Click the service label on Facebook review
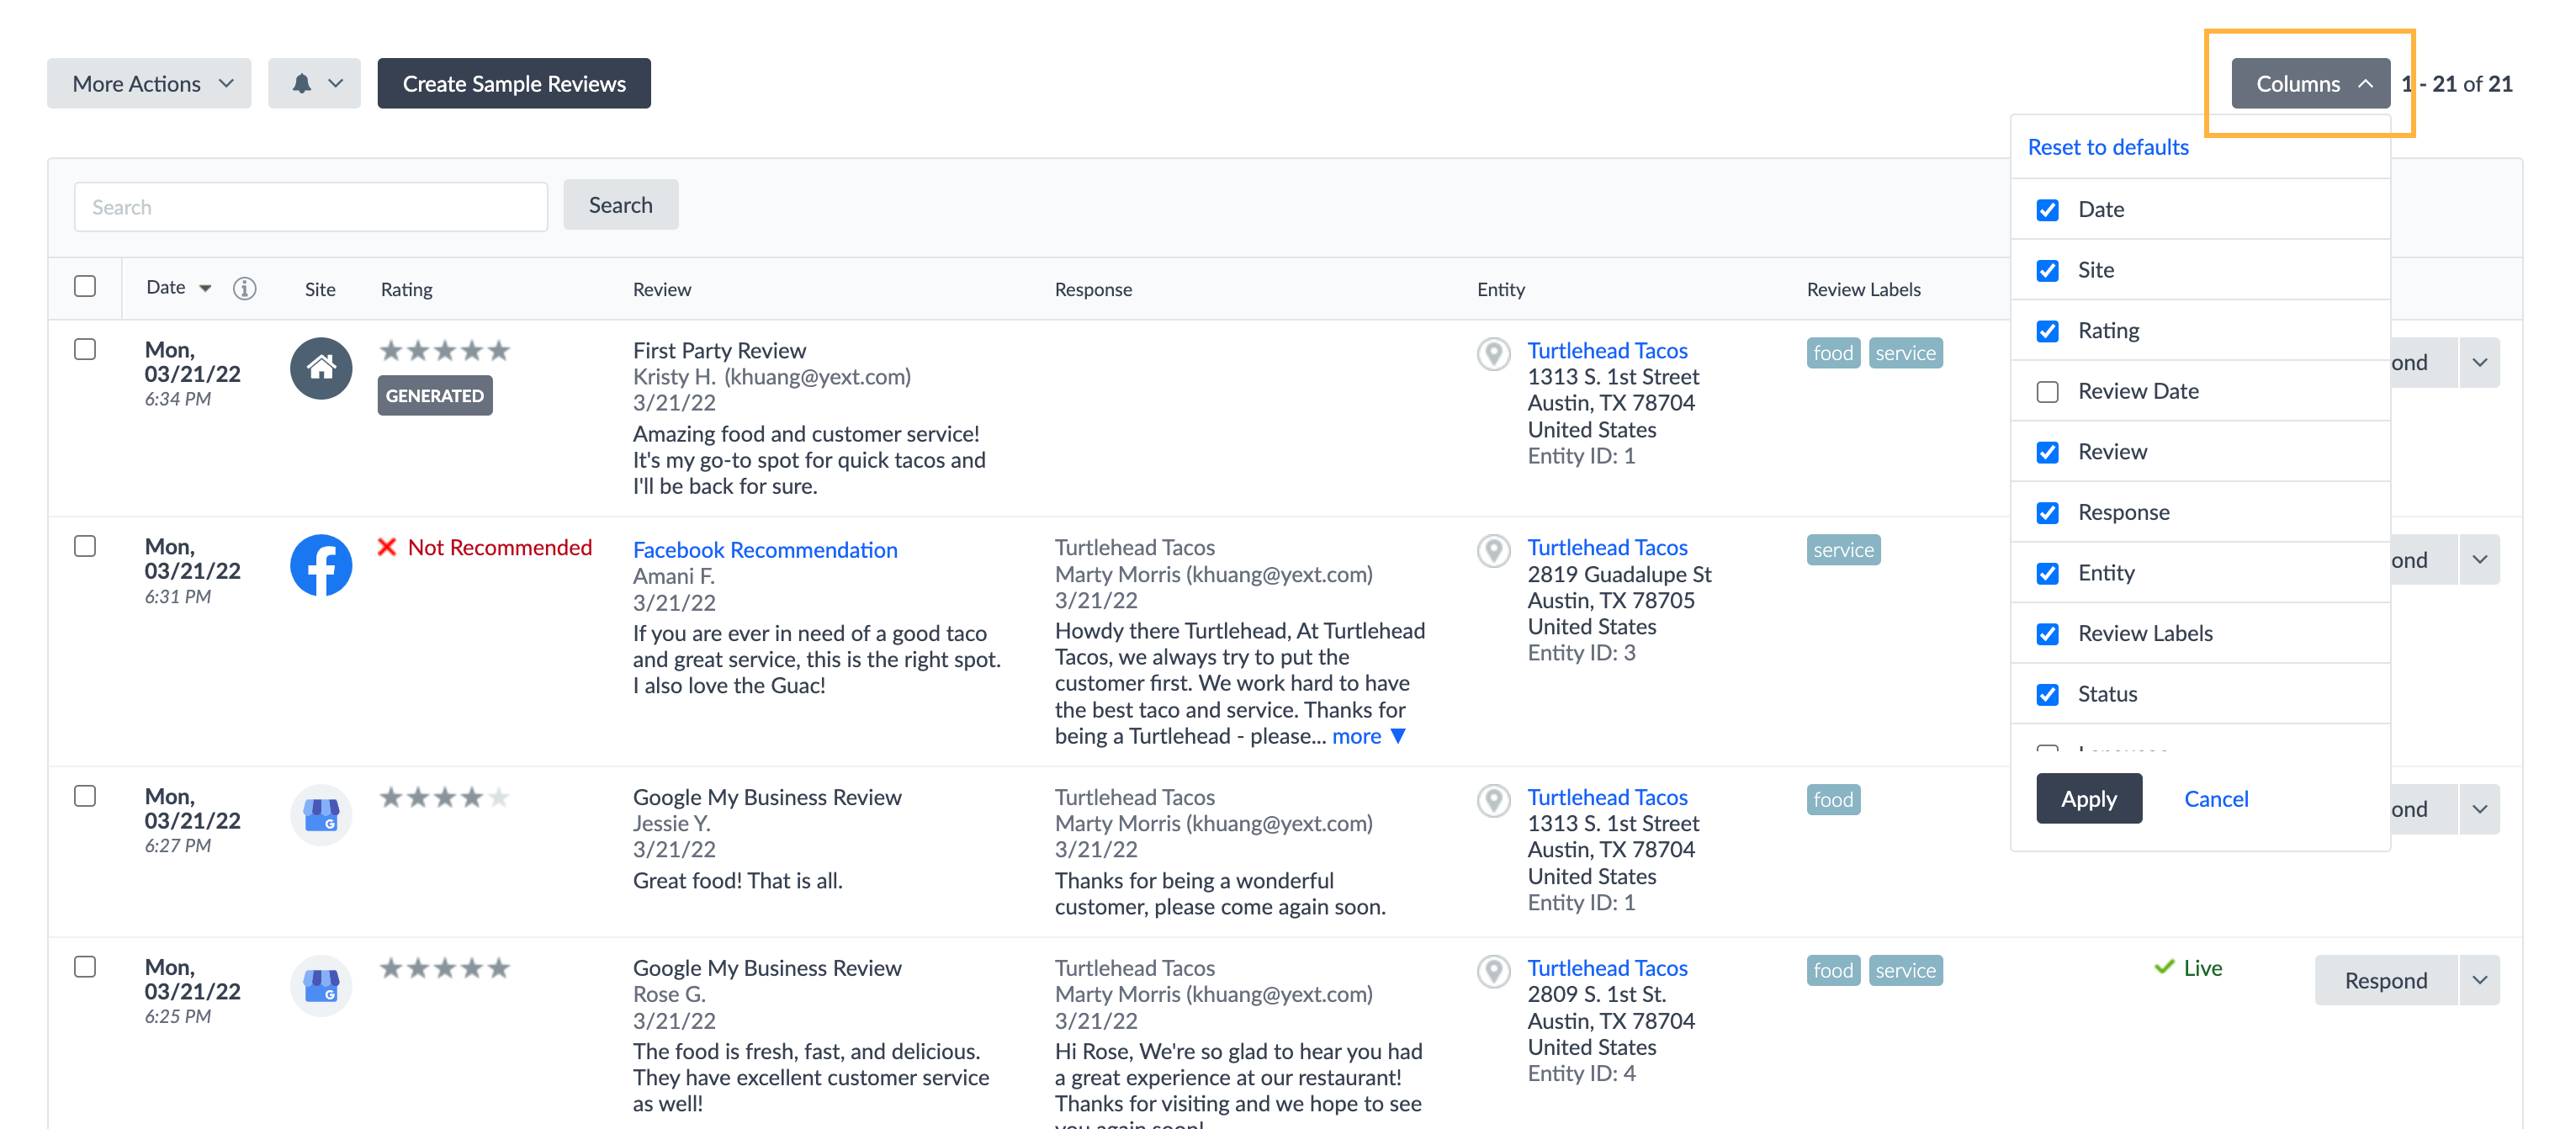2576x1129 pixels. coord(1843,550)
